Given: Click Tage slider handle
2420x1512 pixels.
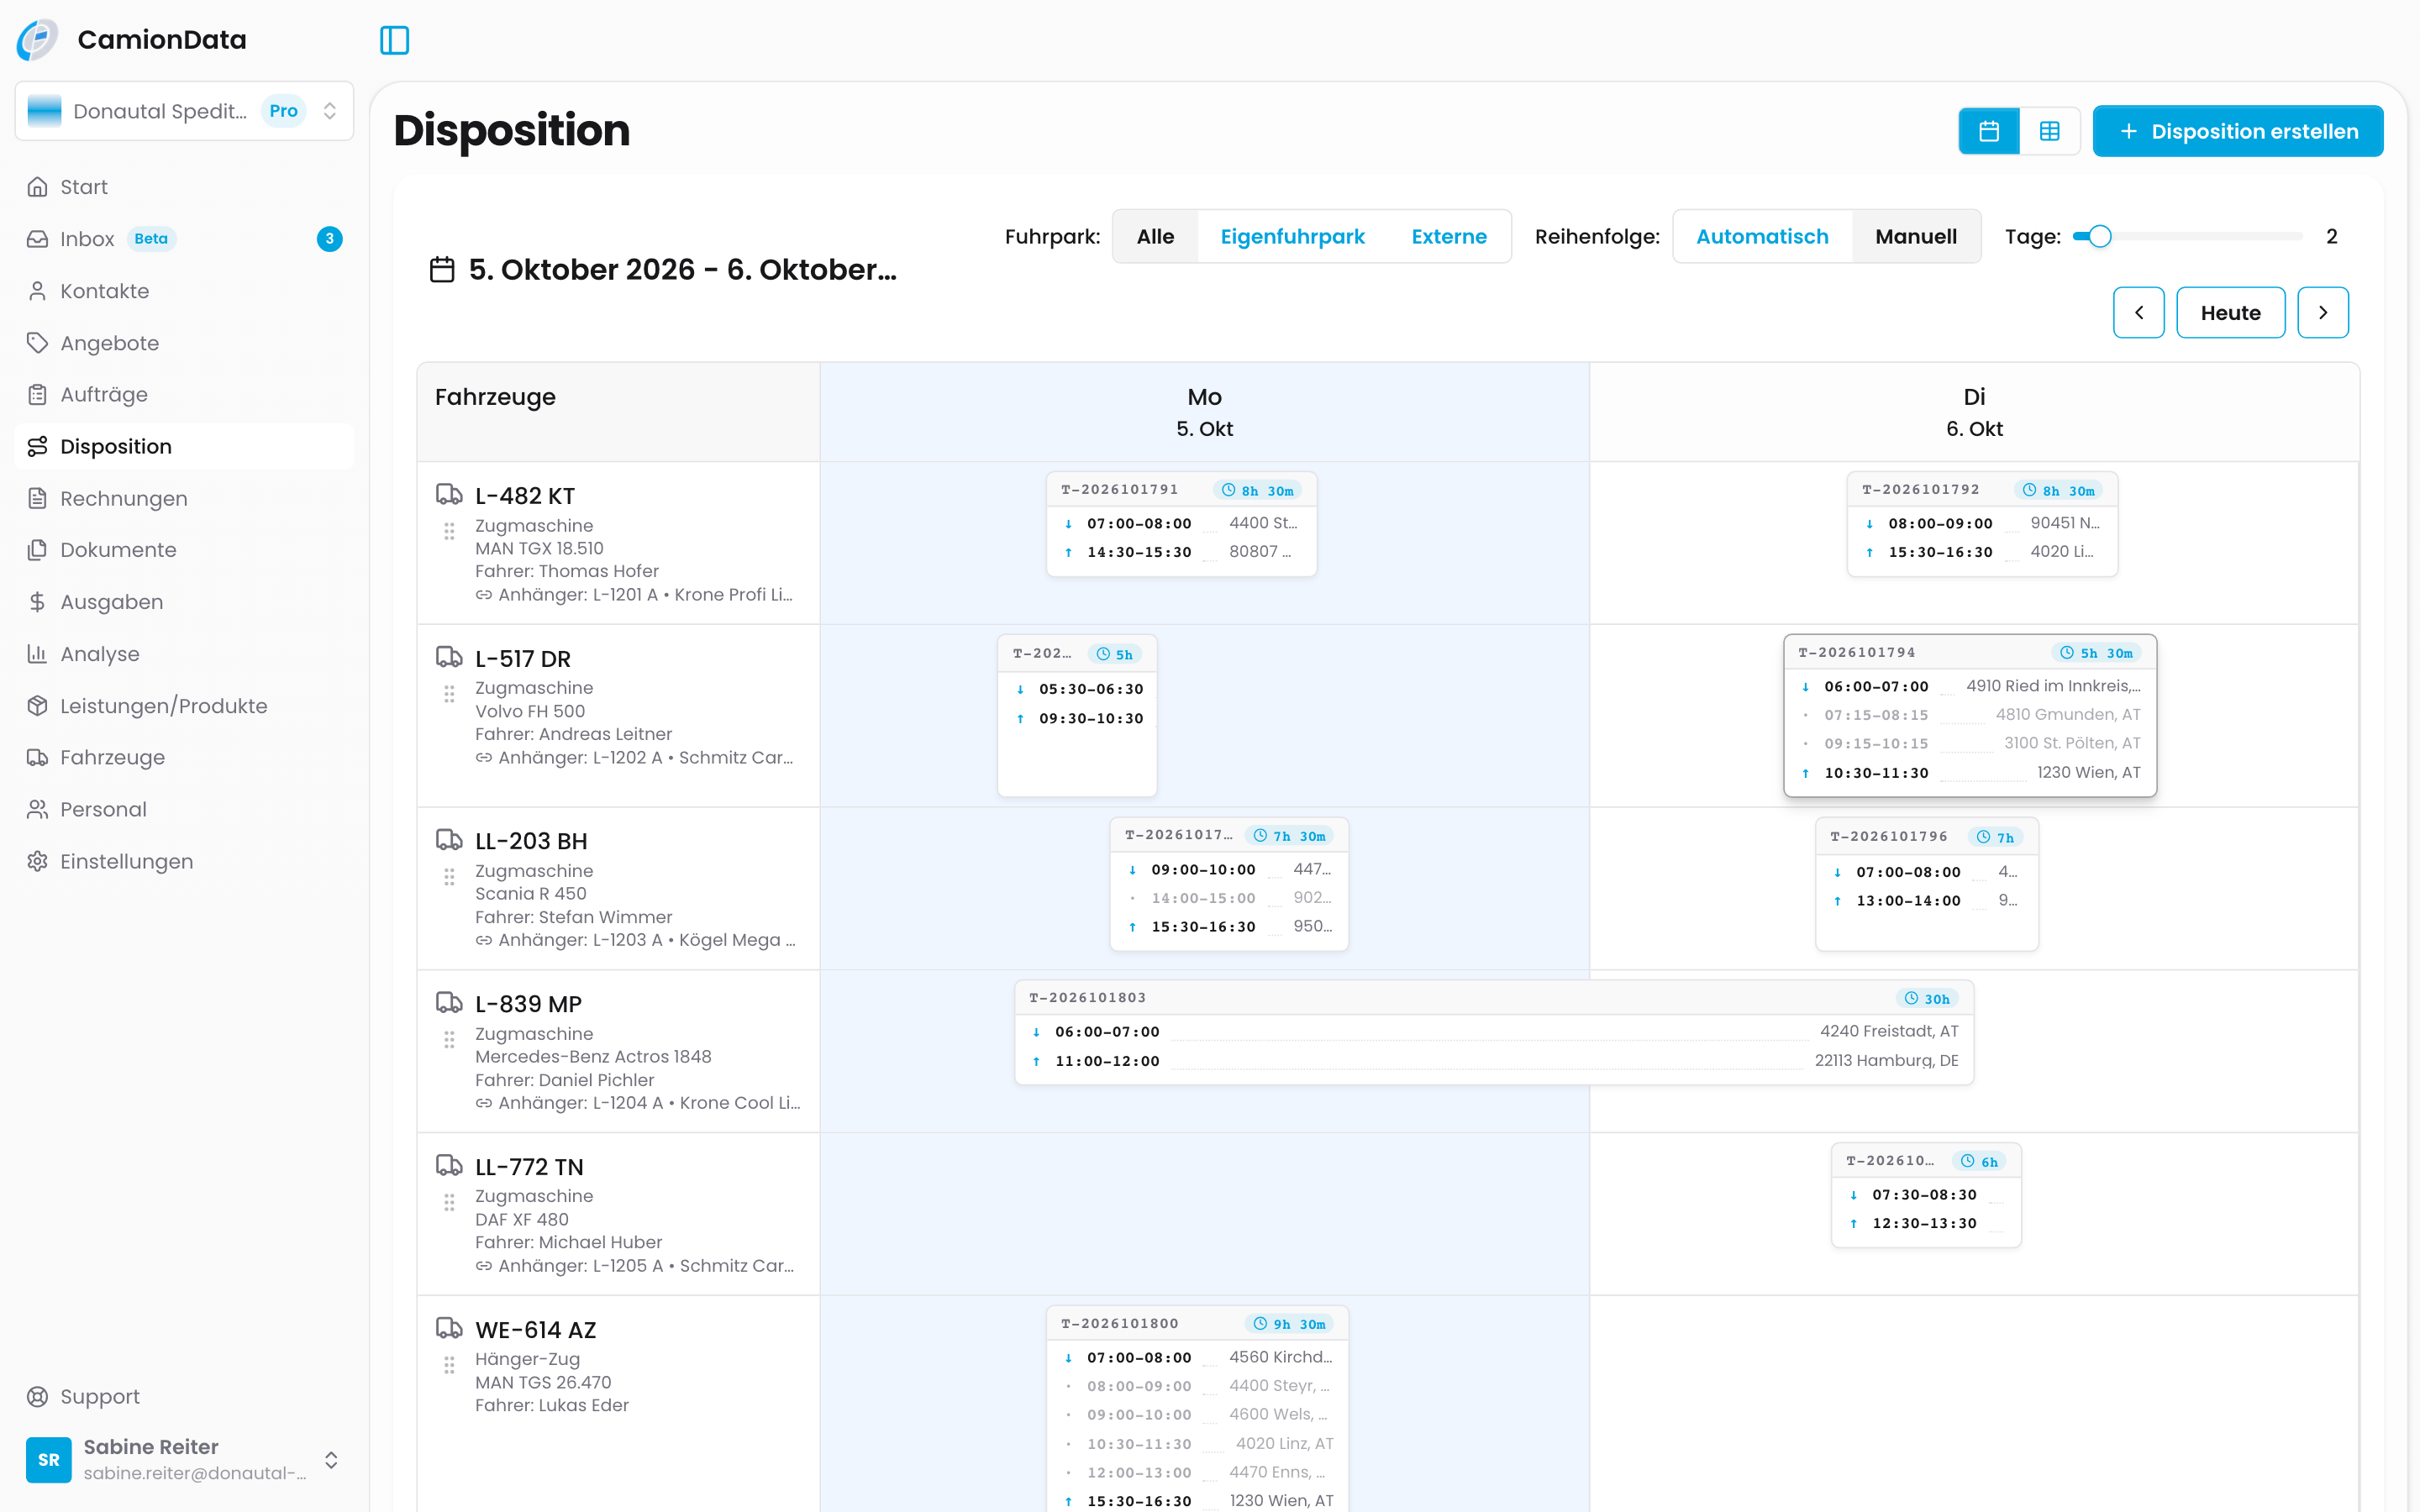Looking at the screenshot, I should pyautogui.click(x=2099, y=237).
